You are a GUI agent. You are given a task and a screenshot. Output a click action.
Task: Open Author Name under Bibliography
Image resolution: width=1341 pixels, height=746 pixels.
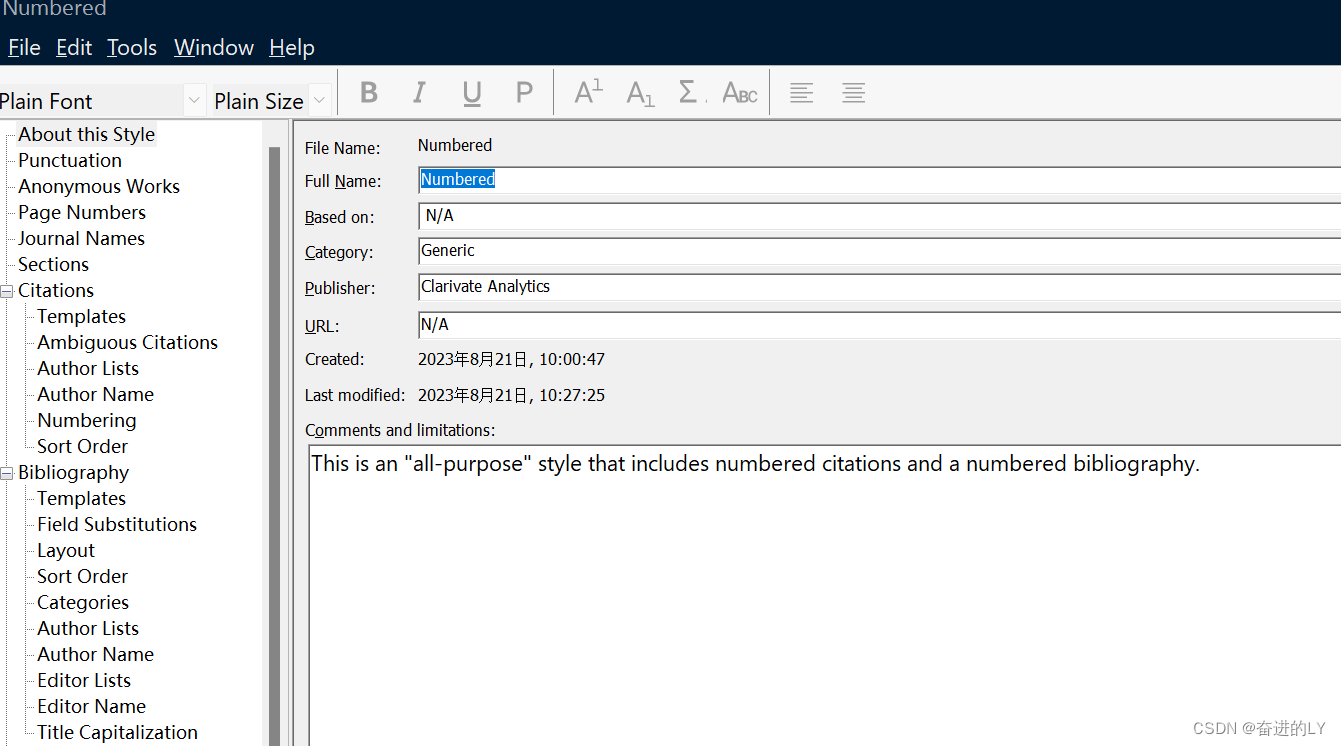[95, 654]
